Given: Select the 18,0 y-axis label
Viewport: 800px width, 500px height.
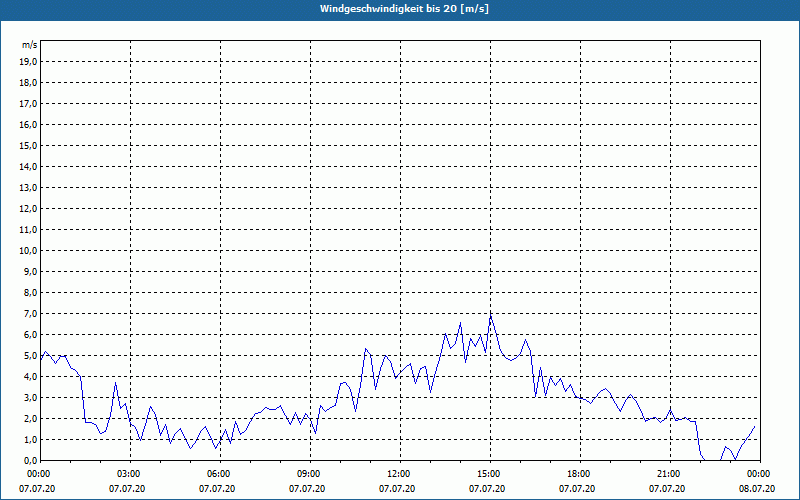Looking at the screenshot, I should [x=29, y=83].
